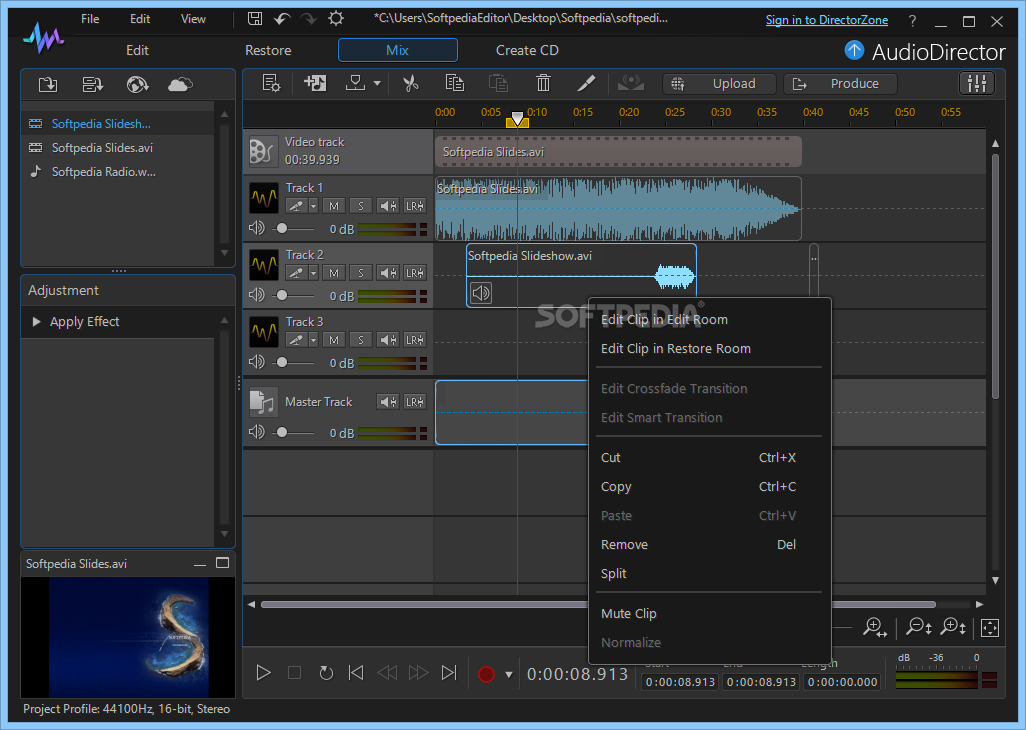Viewport: 1026px width, 730px height.
Task: Toggle mute M on Track 2
Action: [x=334, y=273]
